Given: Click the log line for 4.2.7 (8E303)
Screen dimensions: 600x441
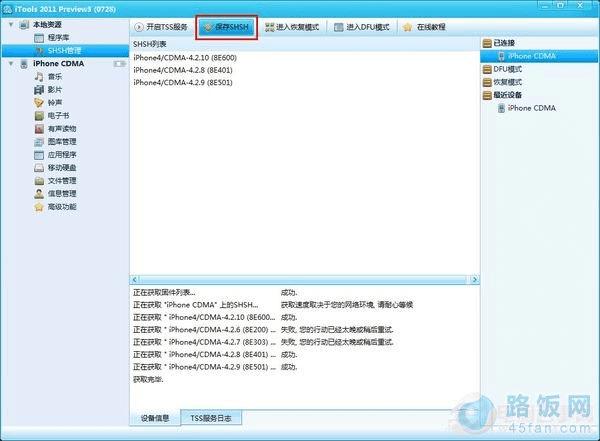Looking at the screenshot, I should pos(263,342).
